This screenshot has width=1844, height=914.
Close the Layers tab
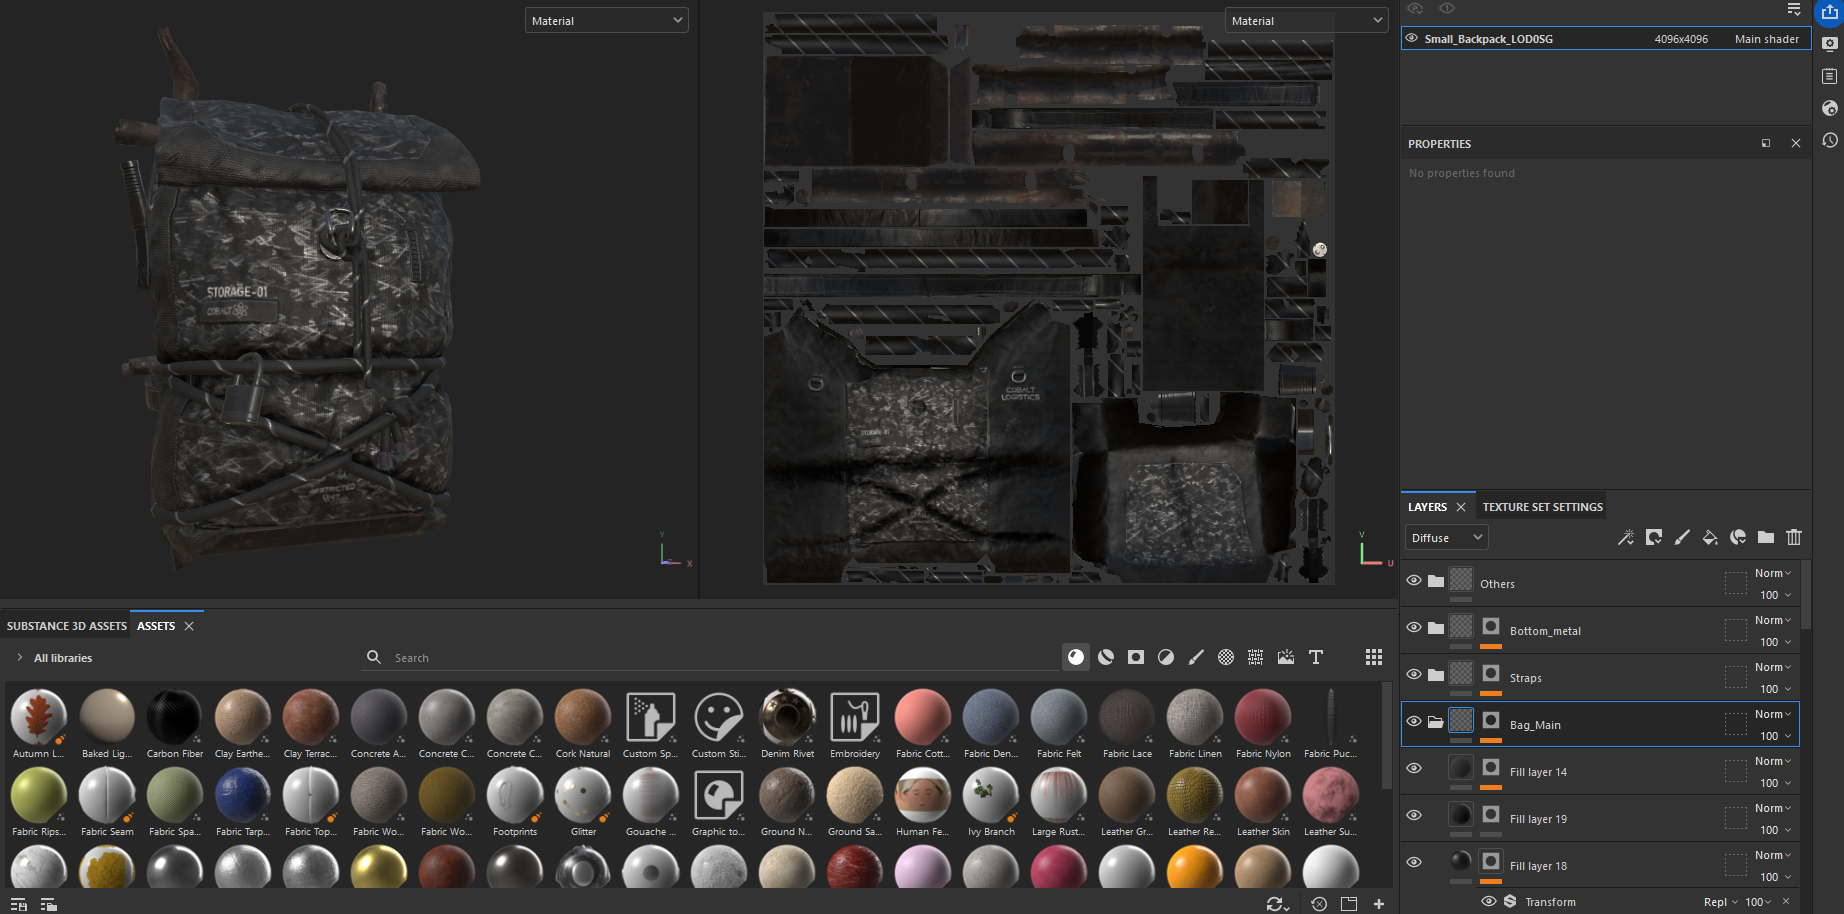(x=1461, y=507)
